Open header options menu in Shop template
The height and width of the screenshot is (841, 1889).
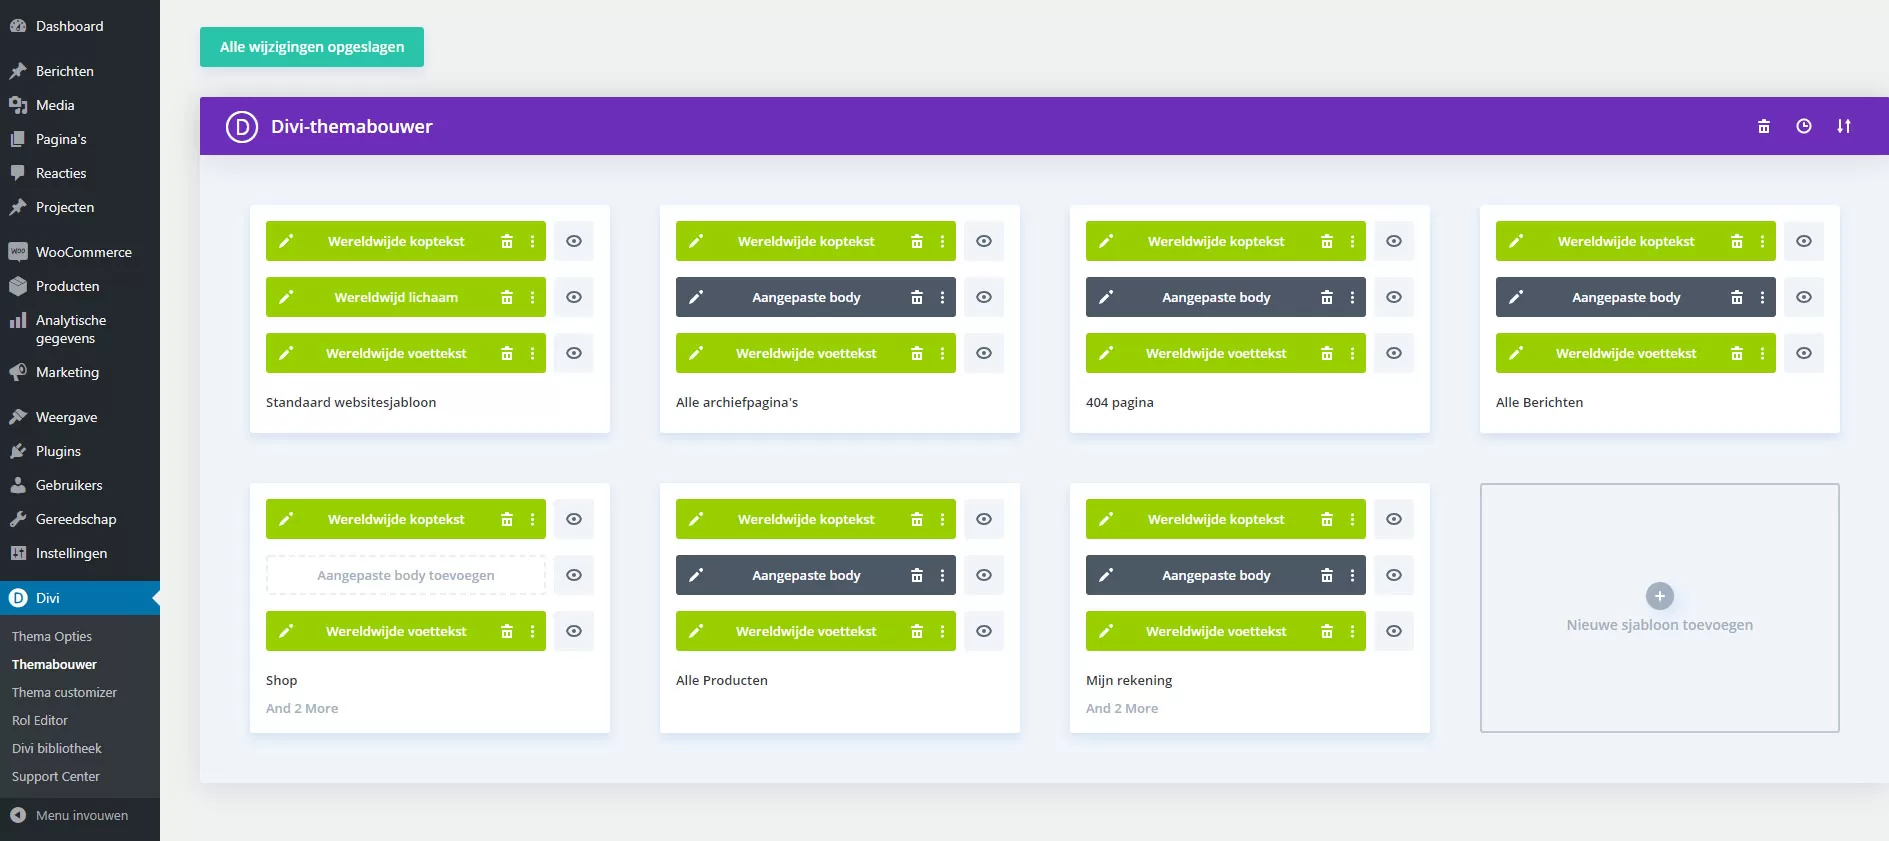point(532,519)
